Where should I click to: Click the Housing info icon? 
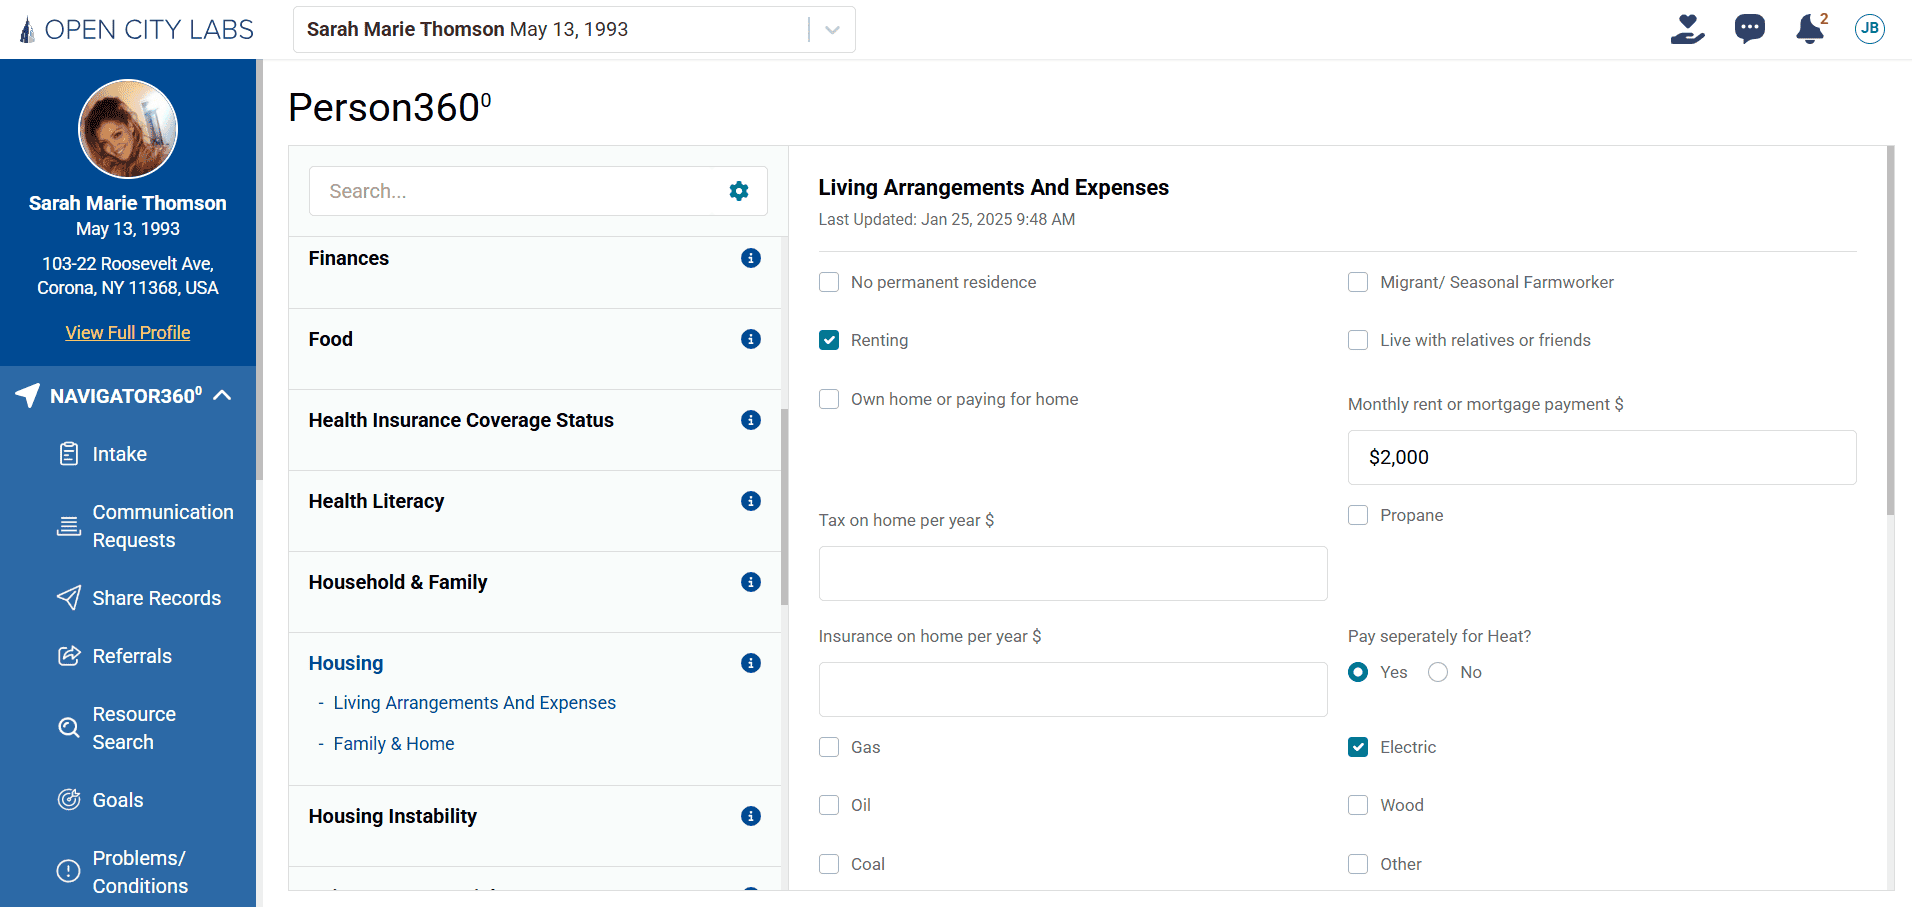click(x=751, y=663)
